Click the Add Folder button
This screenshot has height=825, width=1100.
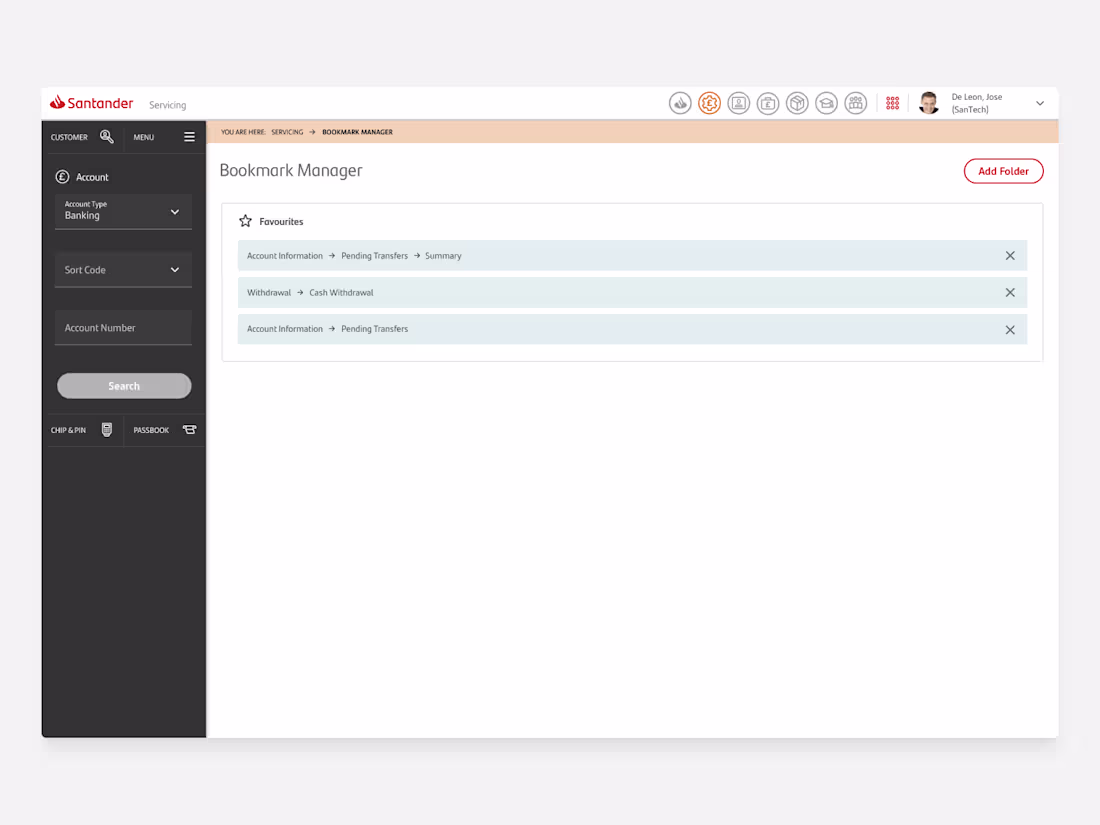click(x=1003, y=170)
